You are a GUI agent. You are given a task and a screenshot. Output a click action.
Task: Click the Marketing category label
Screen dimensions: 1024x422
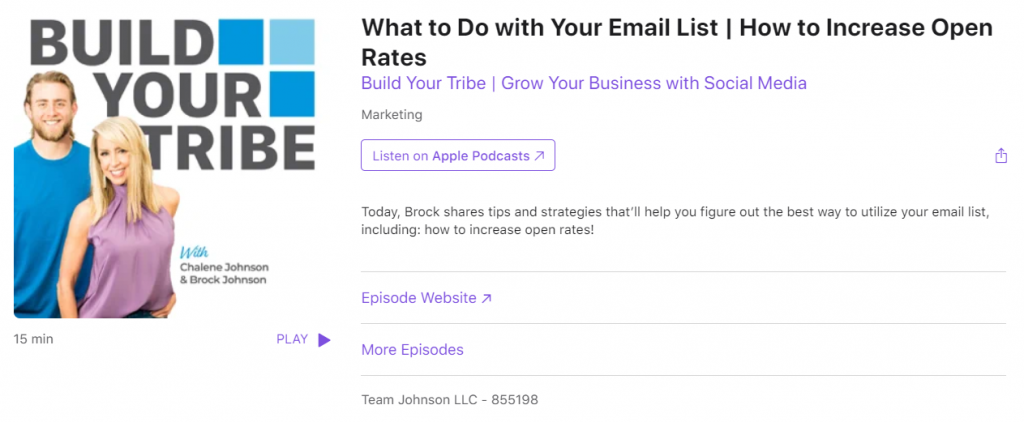click(392, 115)
